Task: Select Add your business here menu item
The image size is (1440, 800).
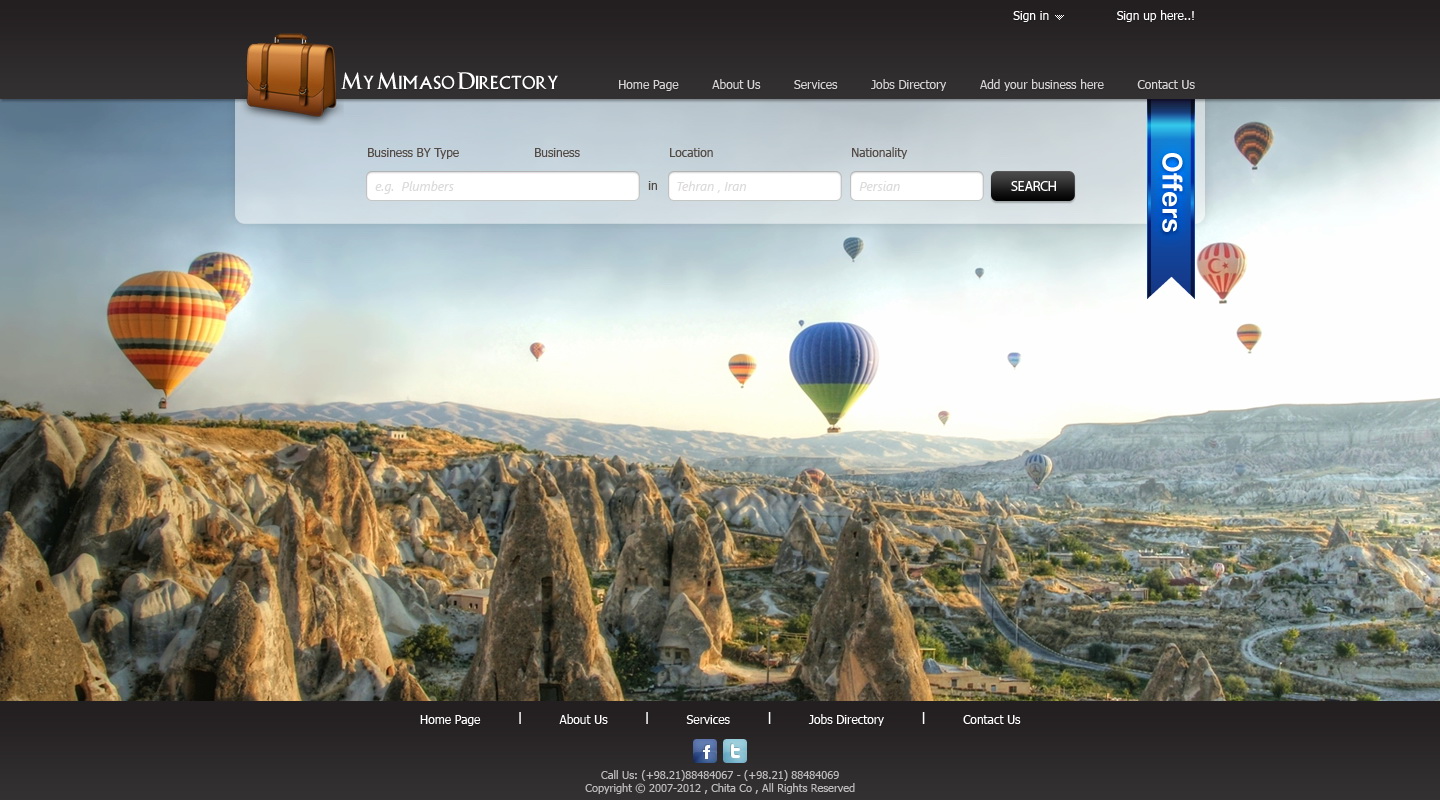Action: pos(1042,85)
